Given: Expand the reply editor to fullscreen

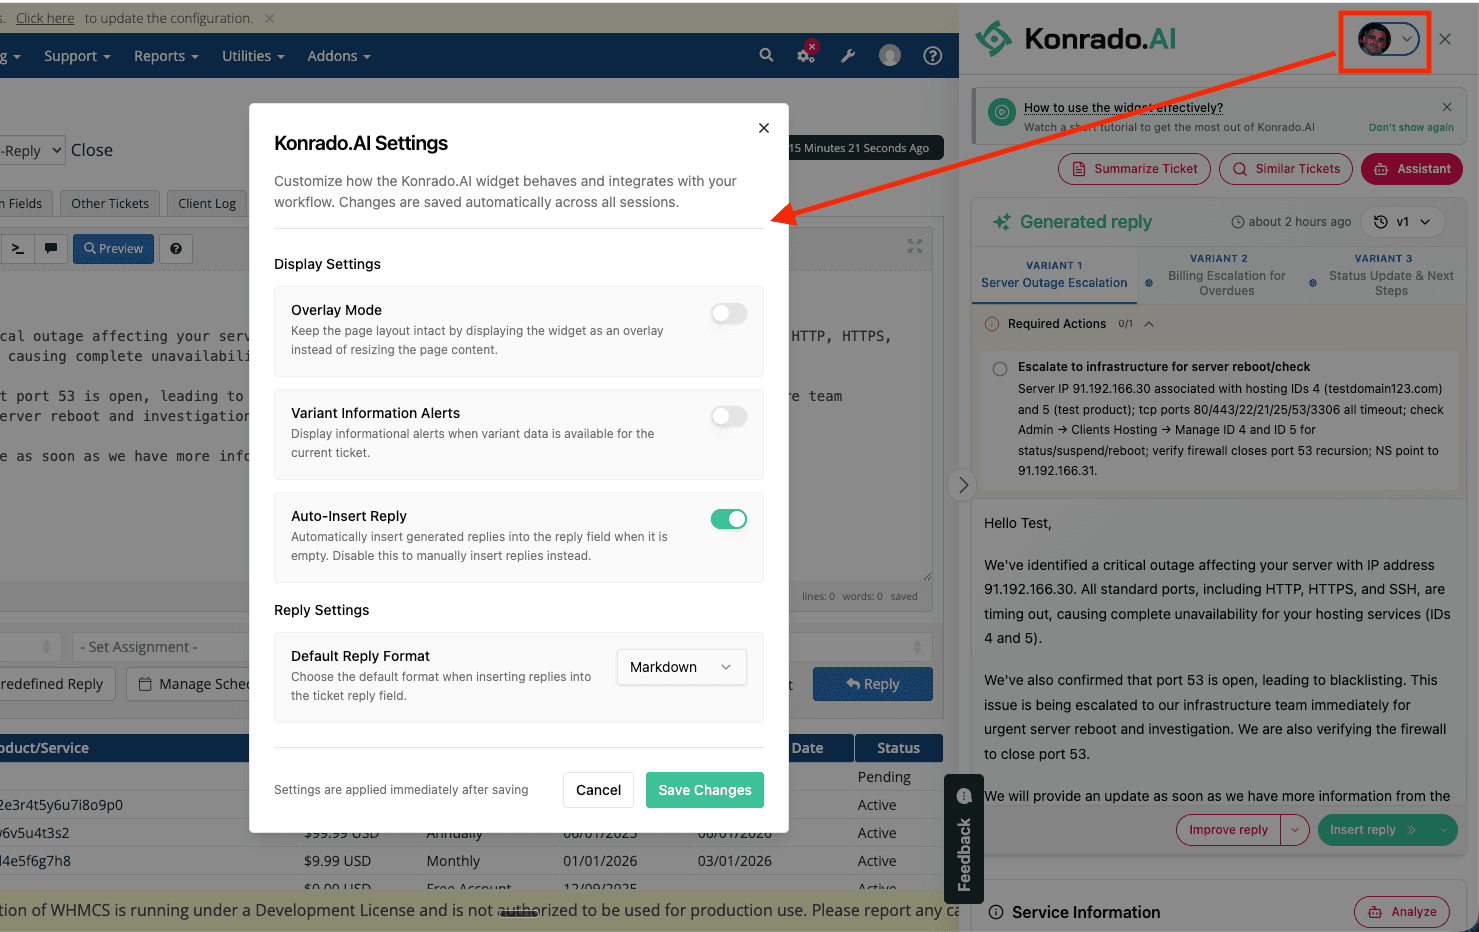Looking at the screenshot, I should pyautogui.click(x=915, y=246).
